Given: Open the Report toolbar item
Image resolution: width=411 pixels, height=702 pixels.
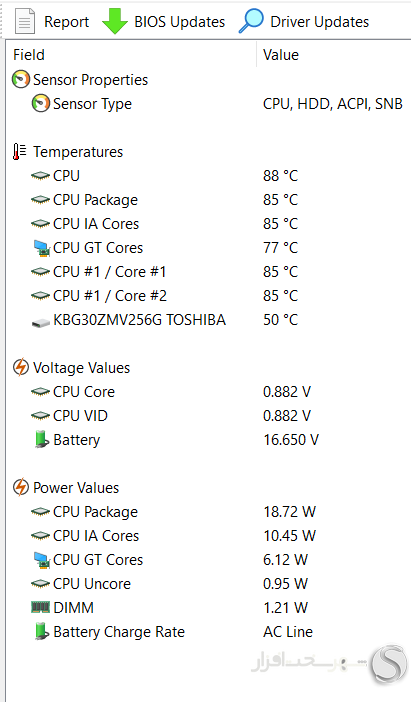Looking at the screenshot, I should tap(52, 21).
